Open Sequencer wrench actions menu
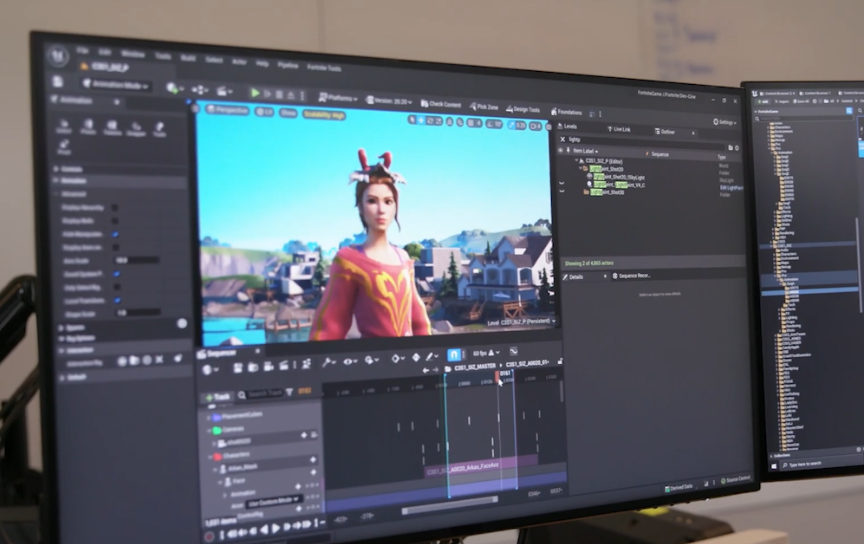The height and width of the screenshot is (544, 864). tap(329, 362)
